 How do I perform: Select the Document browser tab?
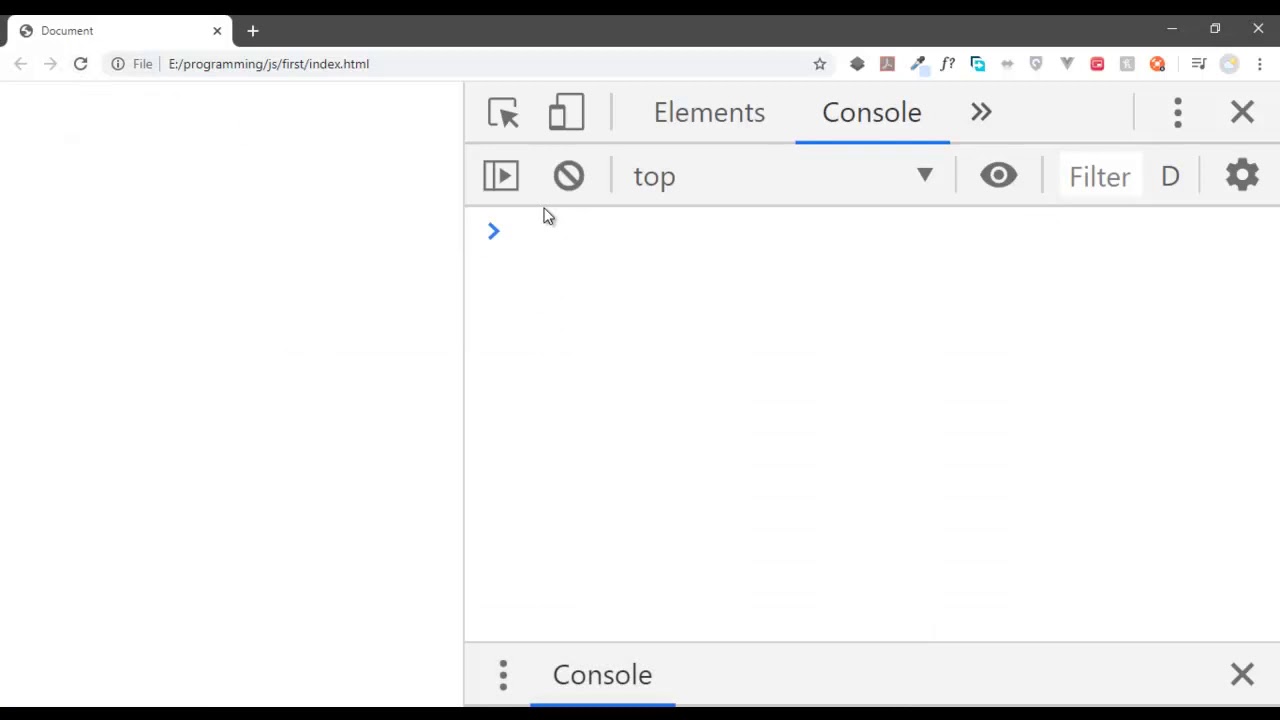point(118,31)
